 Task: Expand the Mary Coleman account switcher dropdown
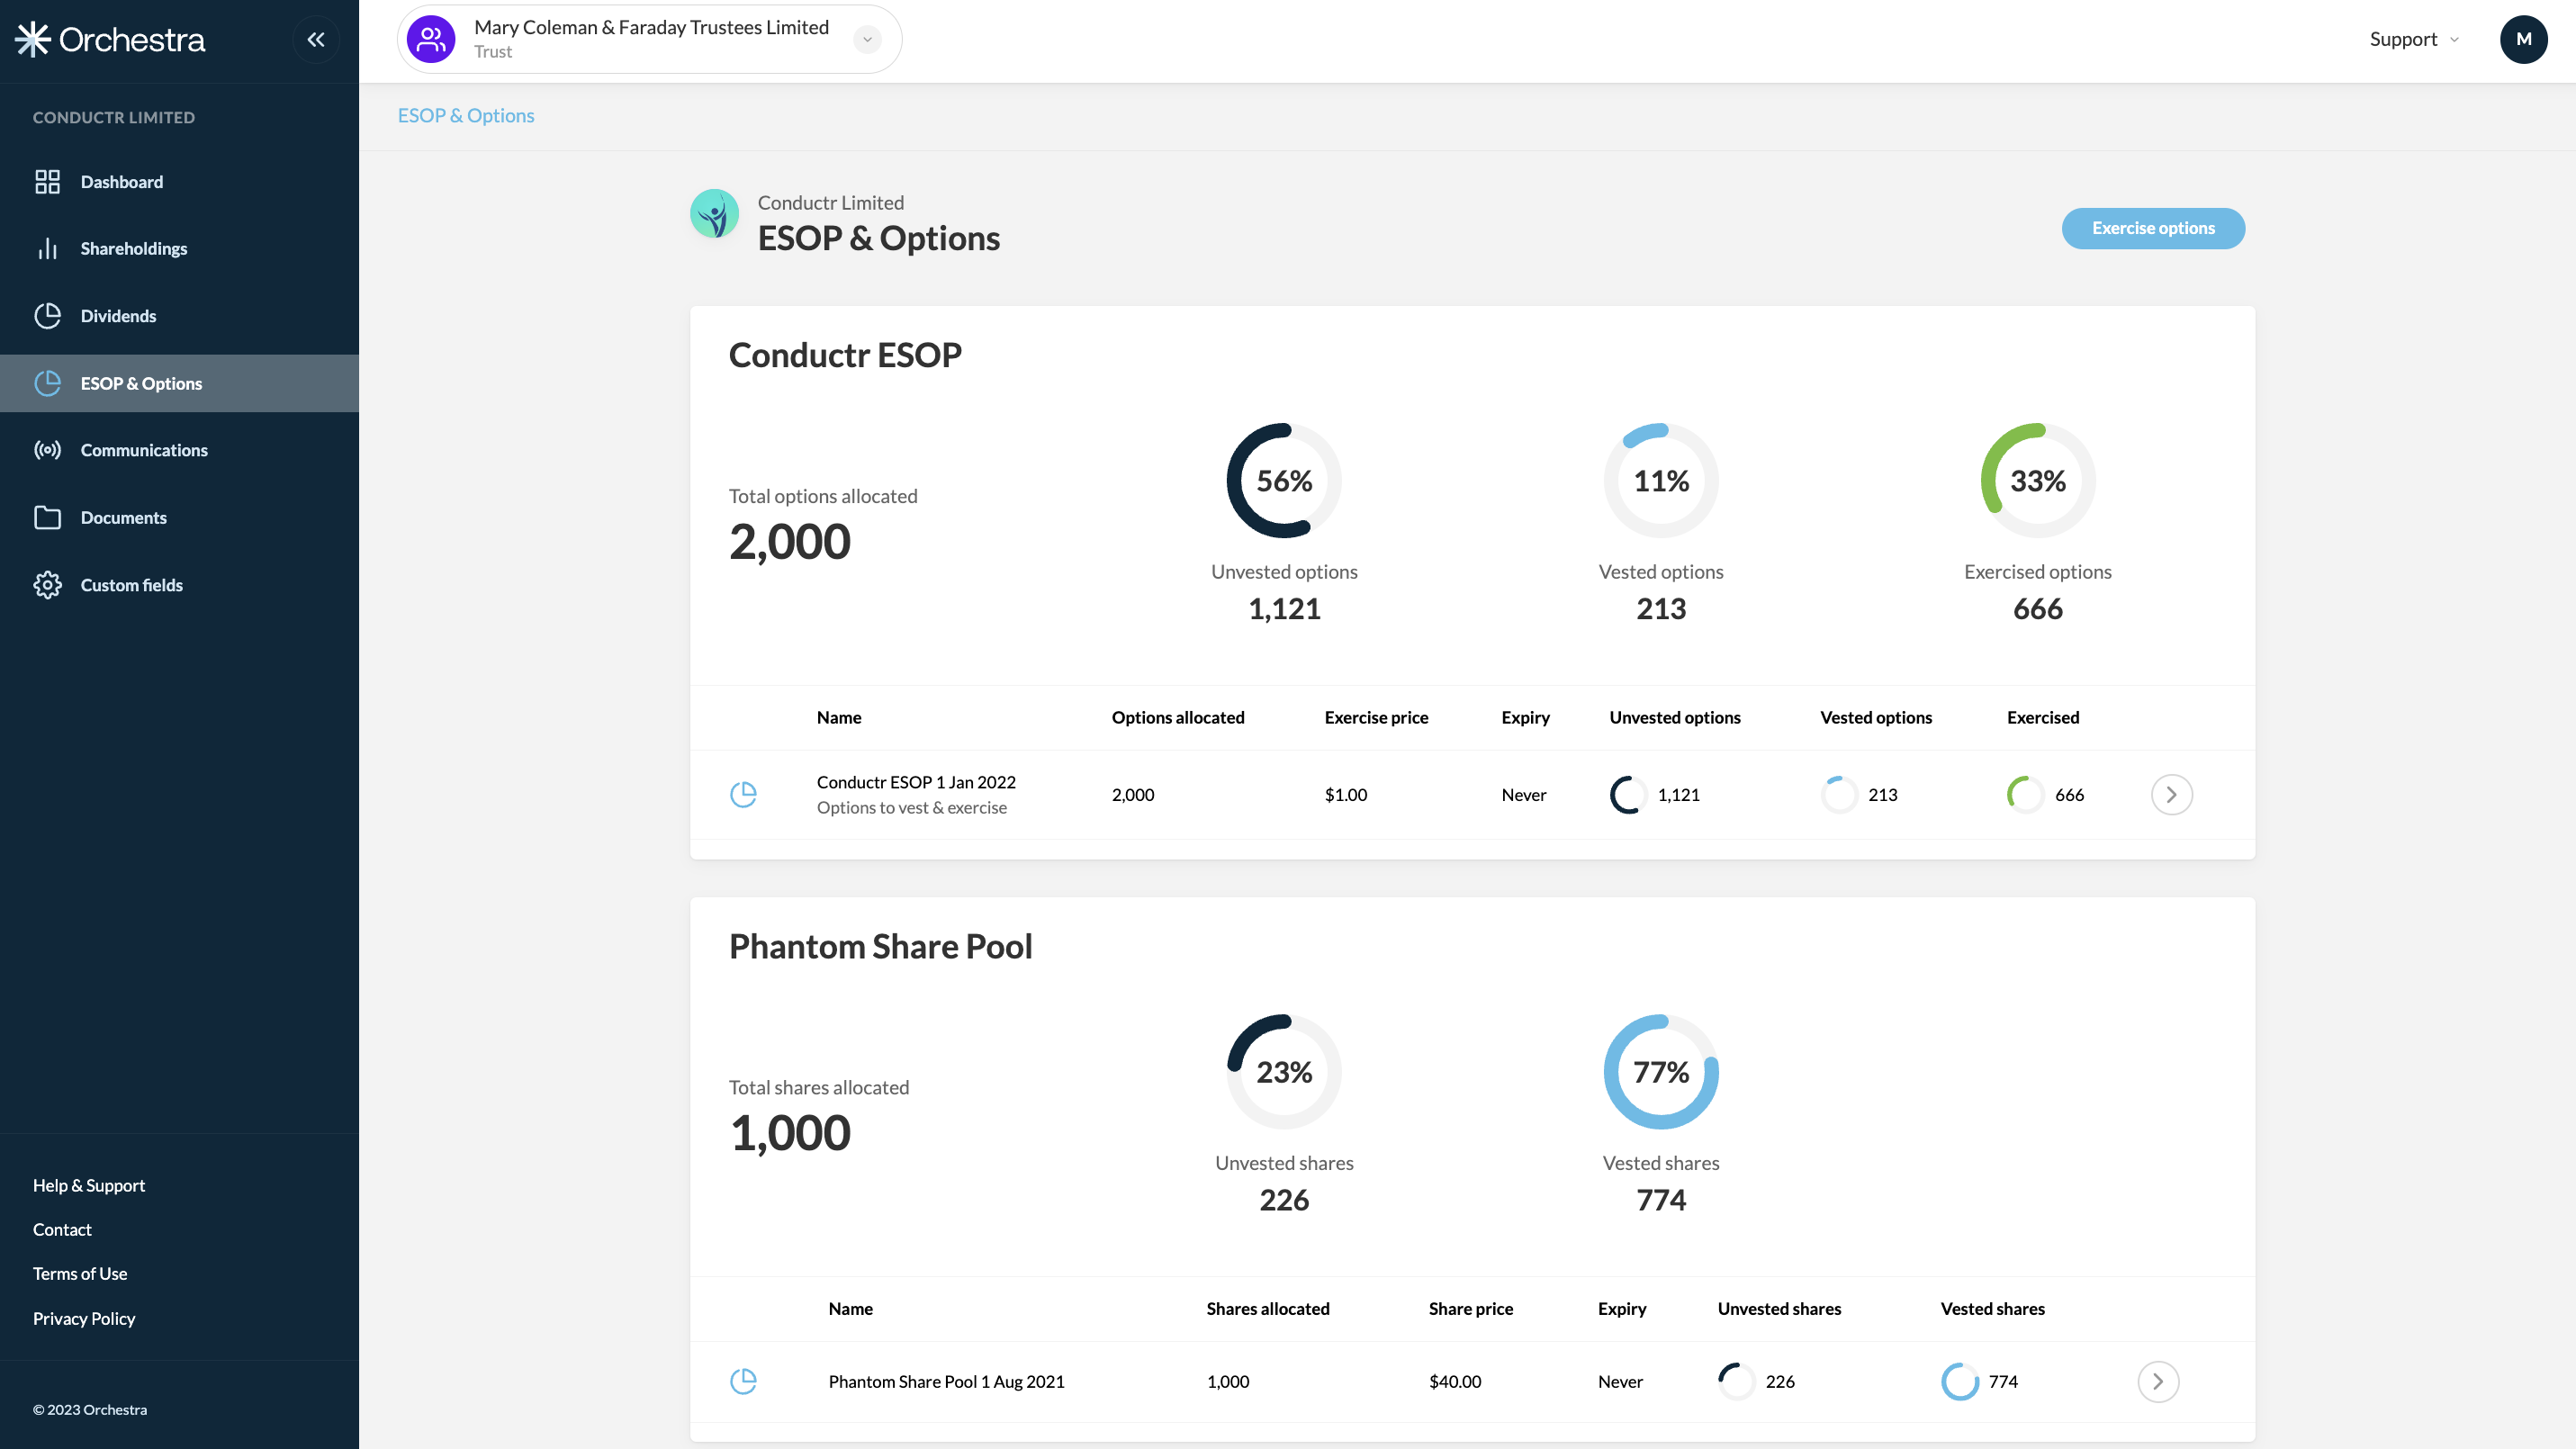click(x=867, y=39)
